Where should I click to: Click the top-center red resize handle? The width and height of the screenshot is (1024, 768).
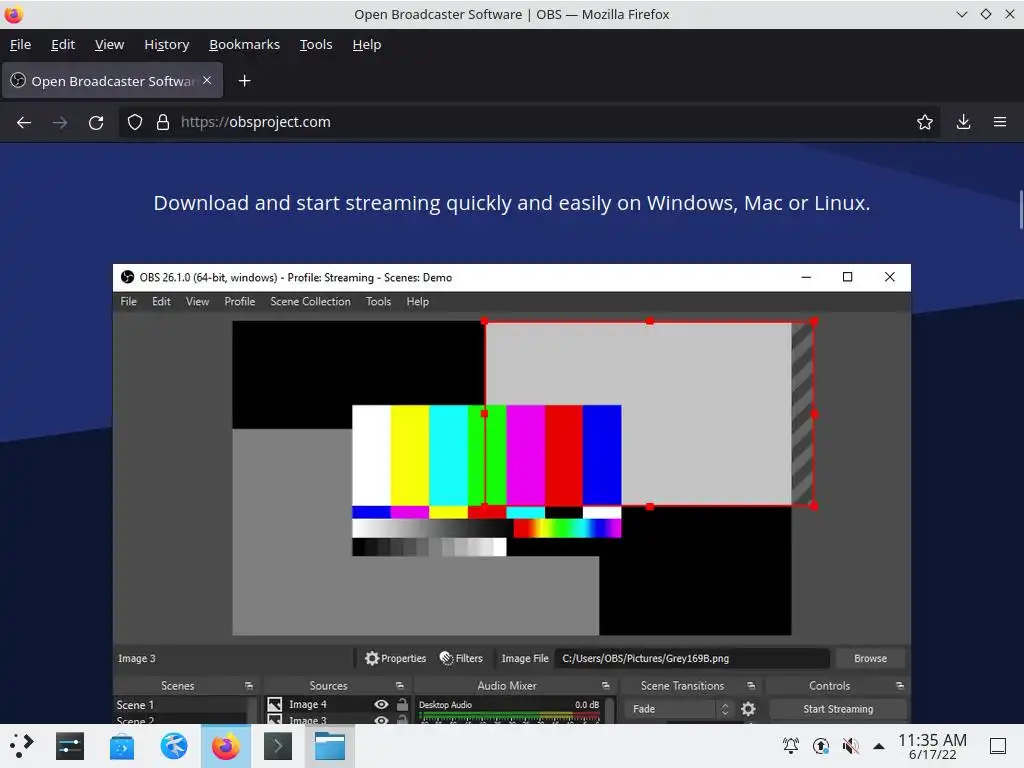point(650,321)
